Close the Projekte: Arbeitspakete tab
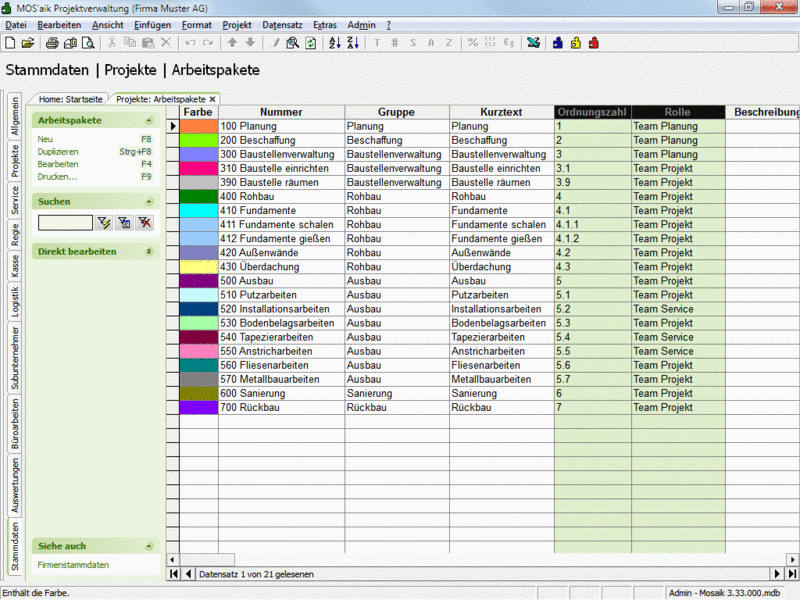 pos(212,99)
